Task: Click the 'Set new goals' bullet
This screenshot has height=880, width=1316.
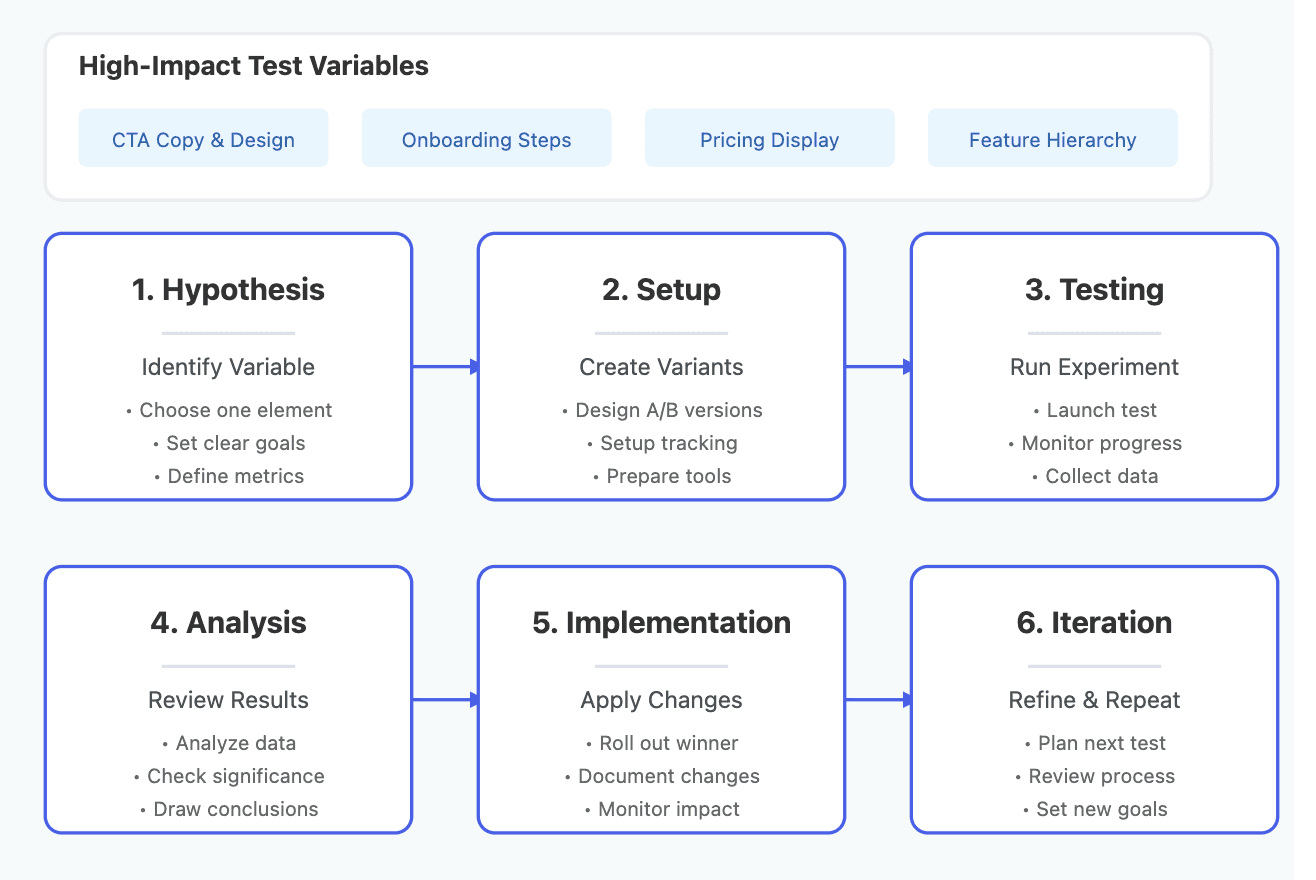Action: [1094, 809]
